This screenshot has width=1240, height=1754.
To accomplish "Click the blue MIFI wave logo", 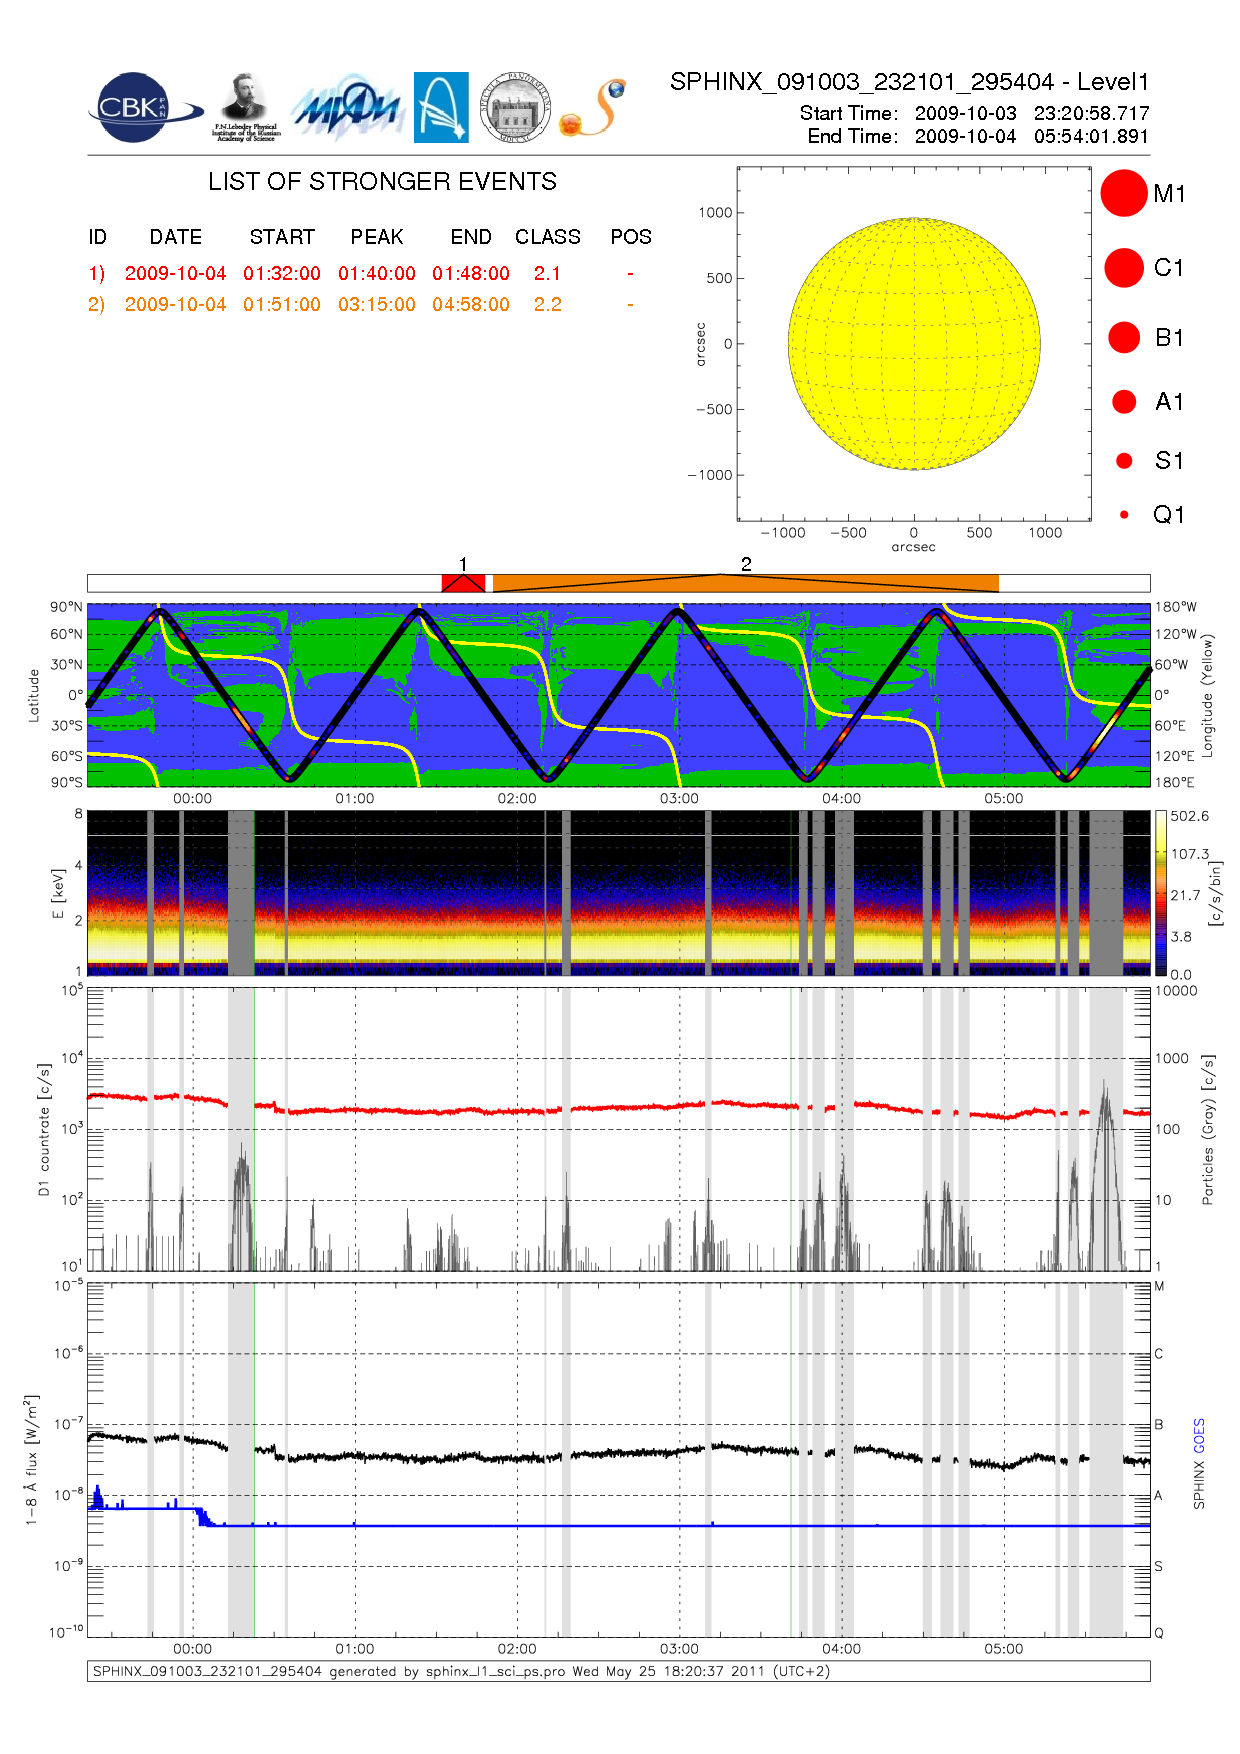I will [347, 108].
